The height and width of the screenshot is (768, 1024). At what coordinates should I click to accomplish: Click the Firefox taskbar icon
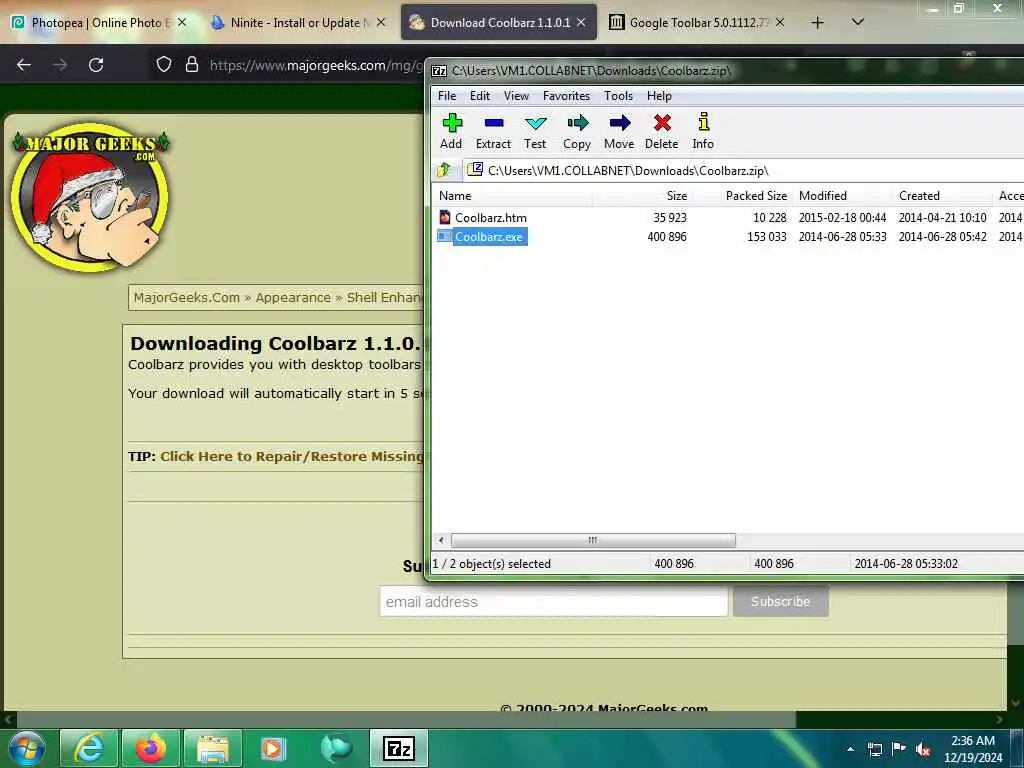151,748
